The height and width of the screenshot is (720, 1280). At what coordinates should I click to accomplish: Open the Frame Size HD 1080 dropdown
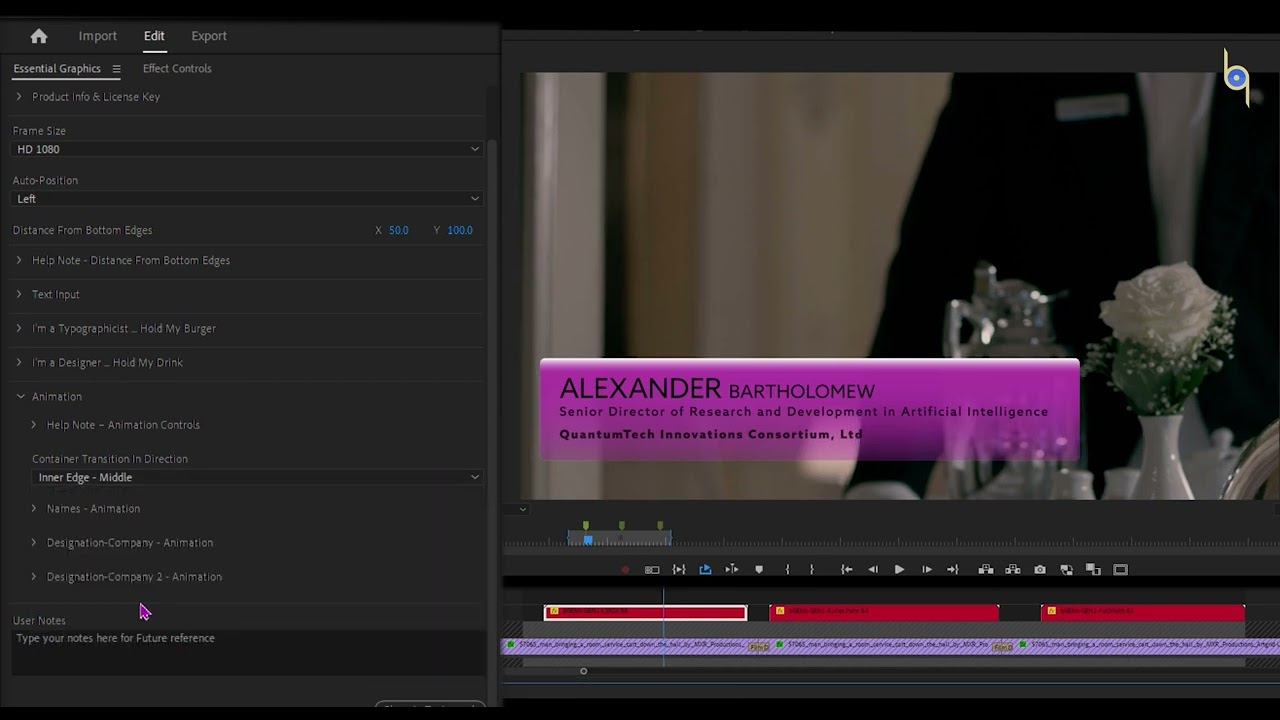(x=247, y=149)
